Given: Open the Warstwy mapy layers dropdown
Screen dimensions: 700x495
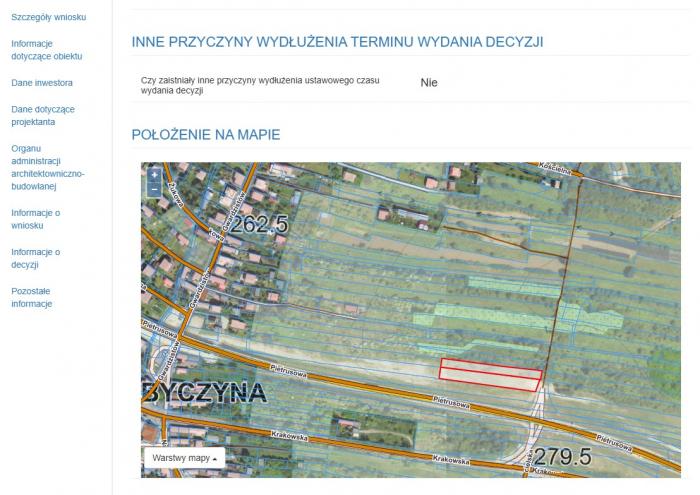Looking at the screenshot, I should tap(184, 458).
